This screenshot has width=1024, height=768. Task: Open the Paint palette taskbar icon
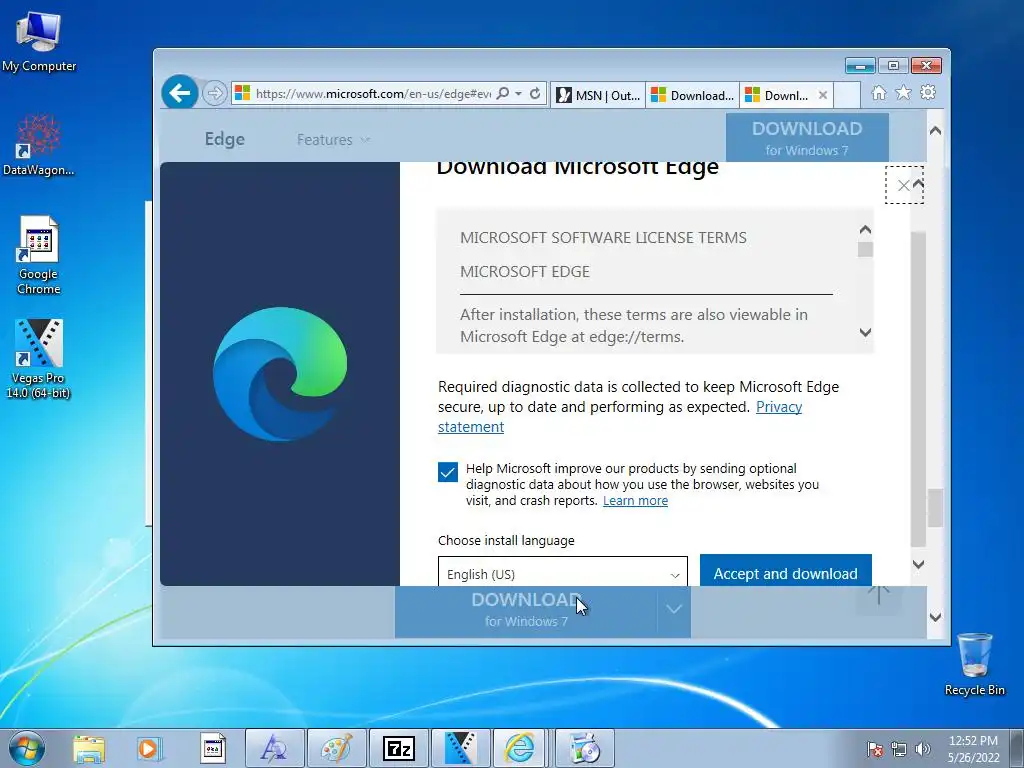point(337,748)
